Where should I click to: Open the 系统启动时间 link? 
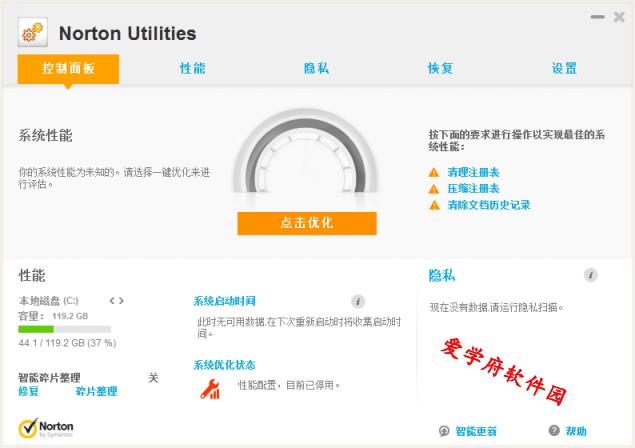pos(224,301)
